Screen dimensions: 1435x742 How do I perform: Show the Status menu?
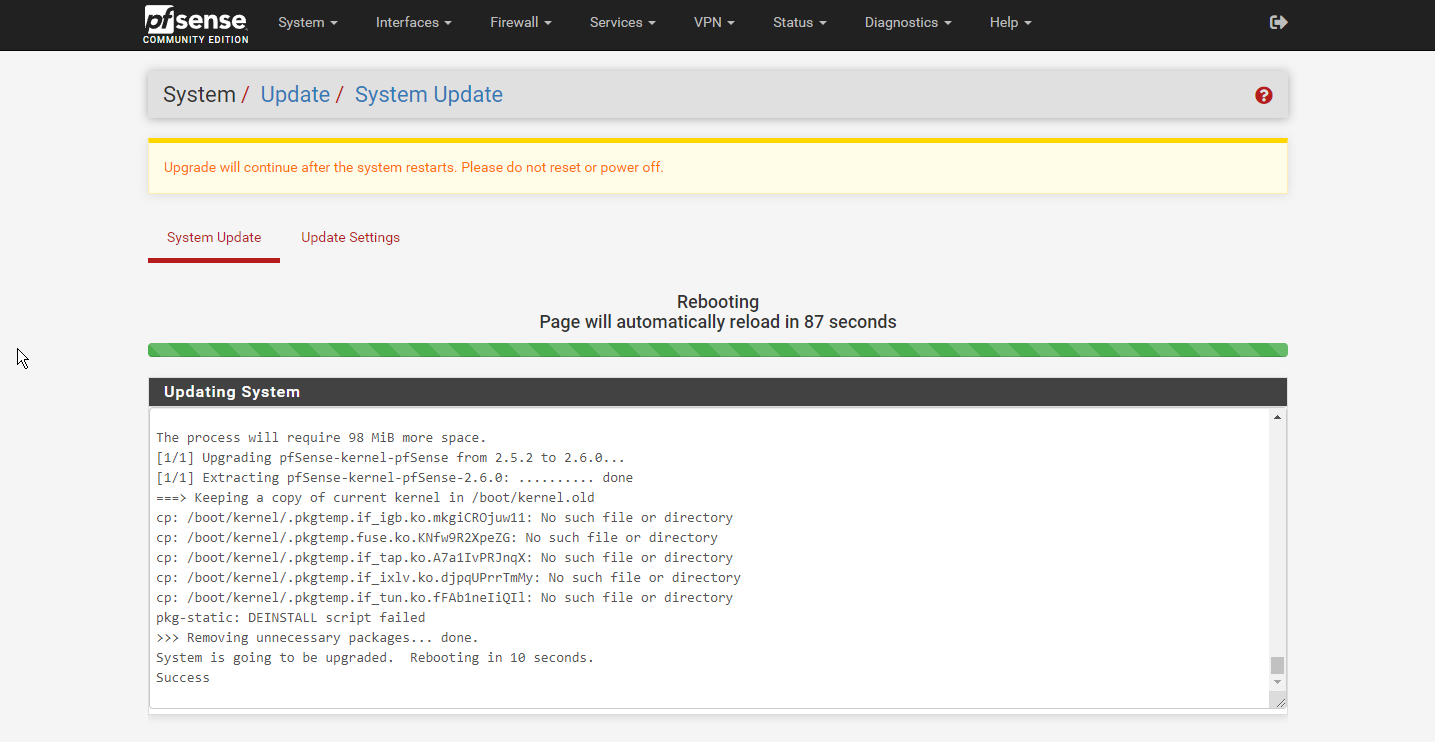pos(799,22)
